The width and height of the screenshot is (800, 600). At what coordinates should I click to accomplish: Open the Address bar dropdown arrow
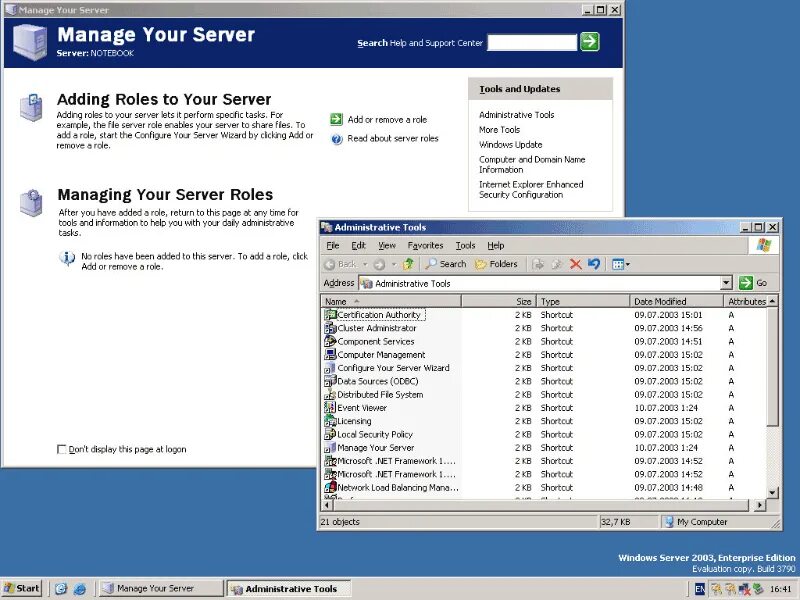pyautogui.click(x=727, y=283)
